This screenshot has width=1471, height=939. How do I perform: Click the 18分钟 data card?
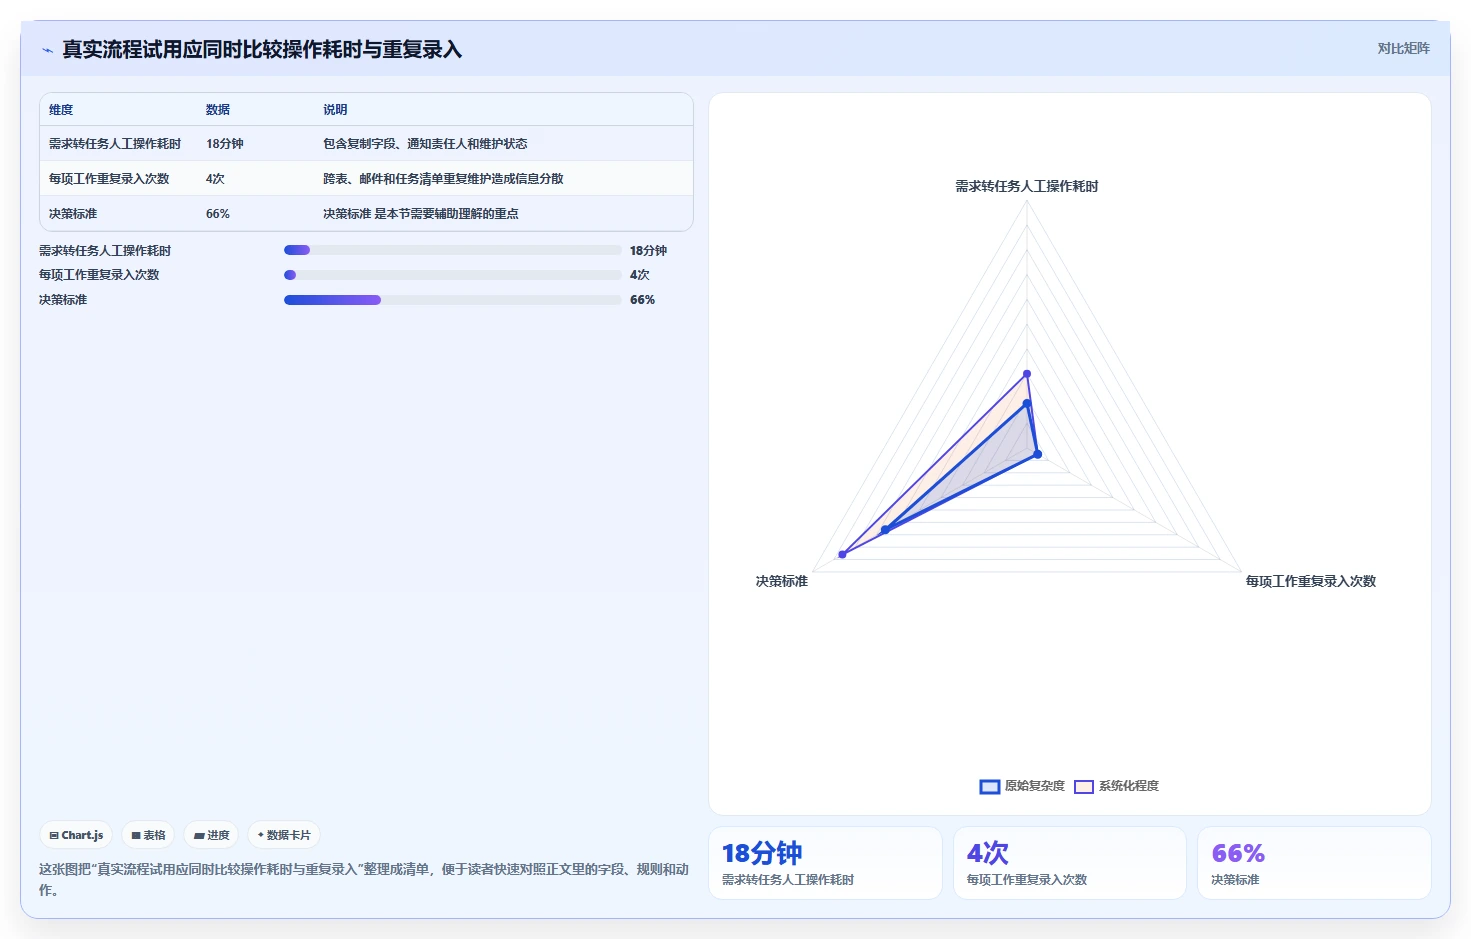[x=825, y=863]
